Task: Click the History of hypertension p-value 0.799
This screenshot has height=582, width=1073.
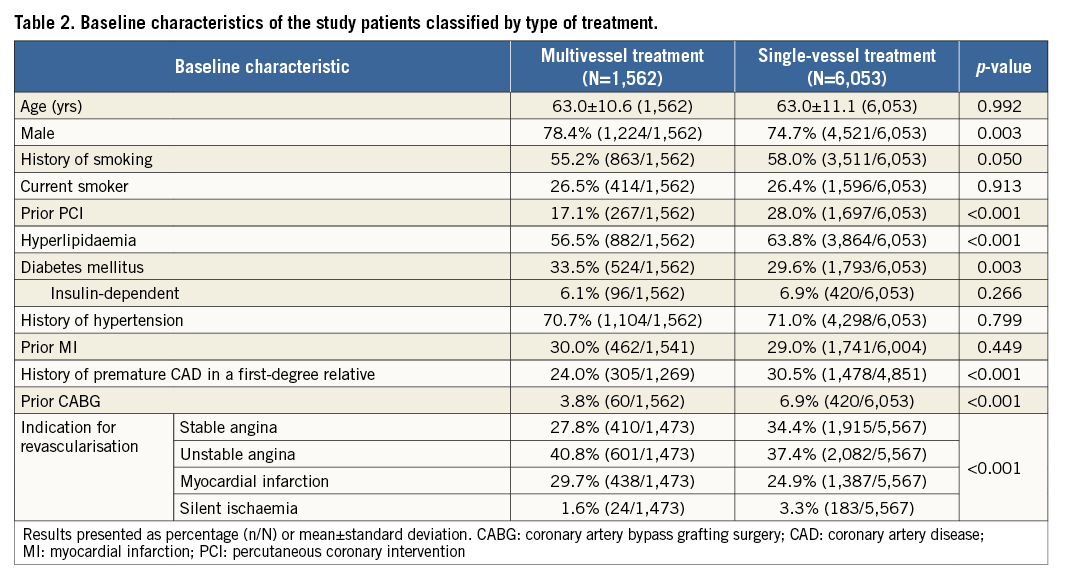Action: (1003, 320)
